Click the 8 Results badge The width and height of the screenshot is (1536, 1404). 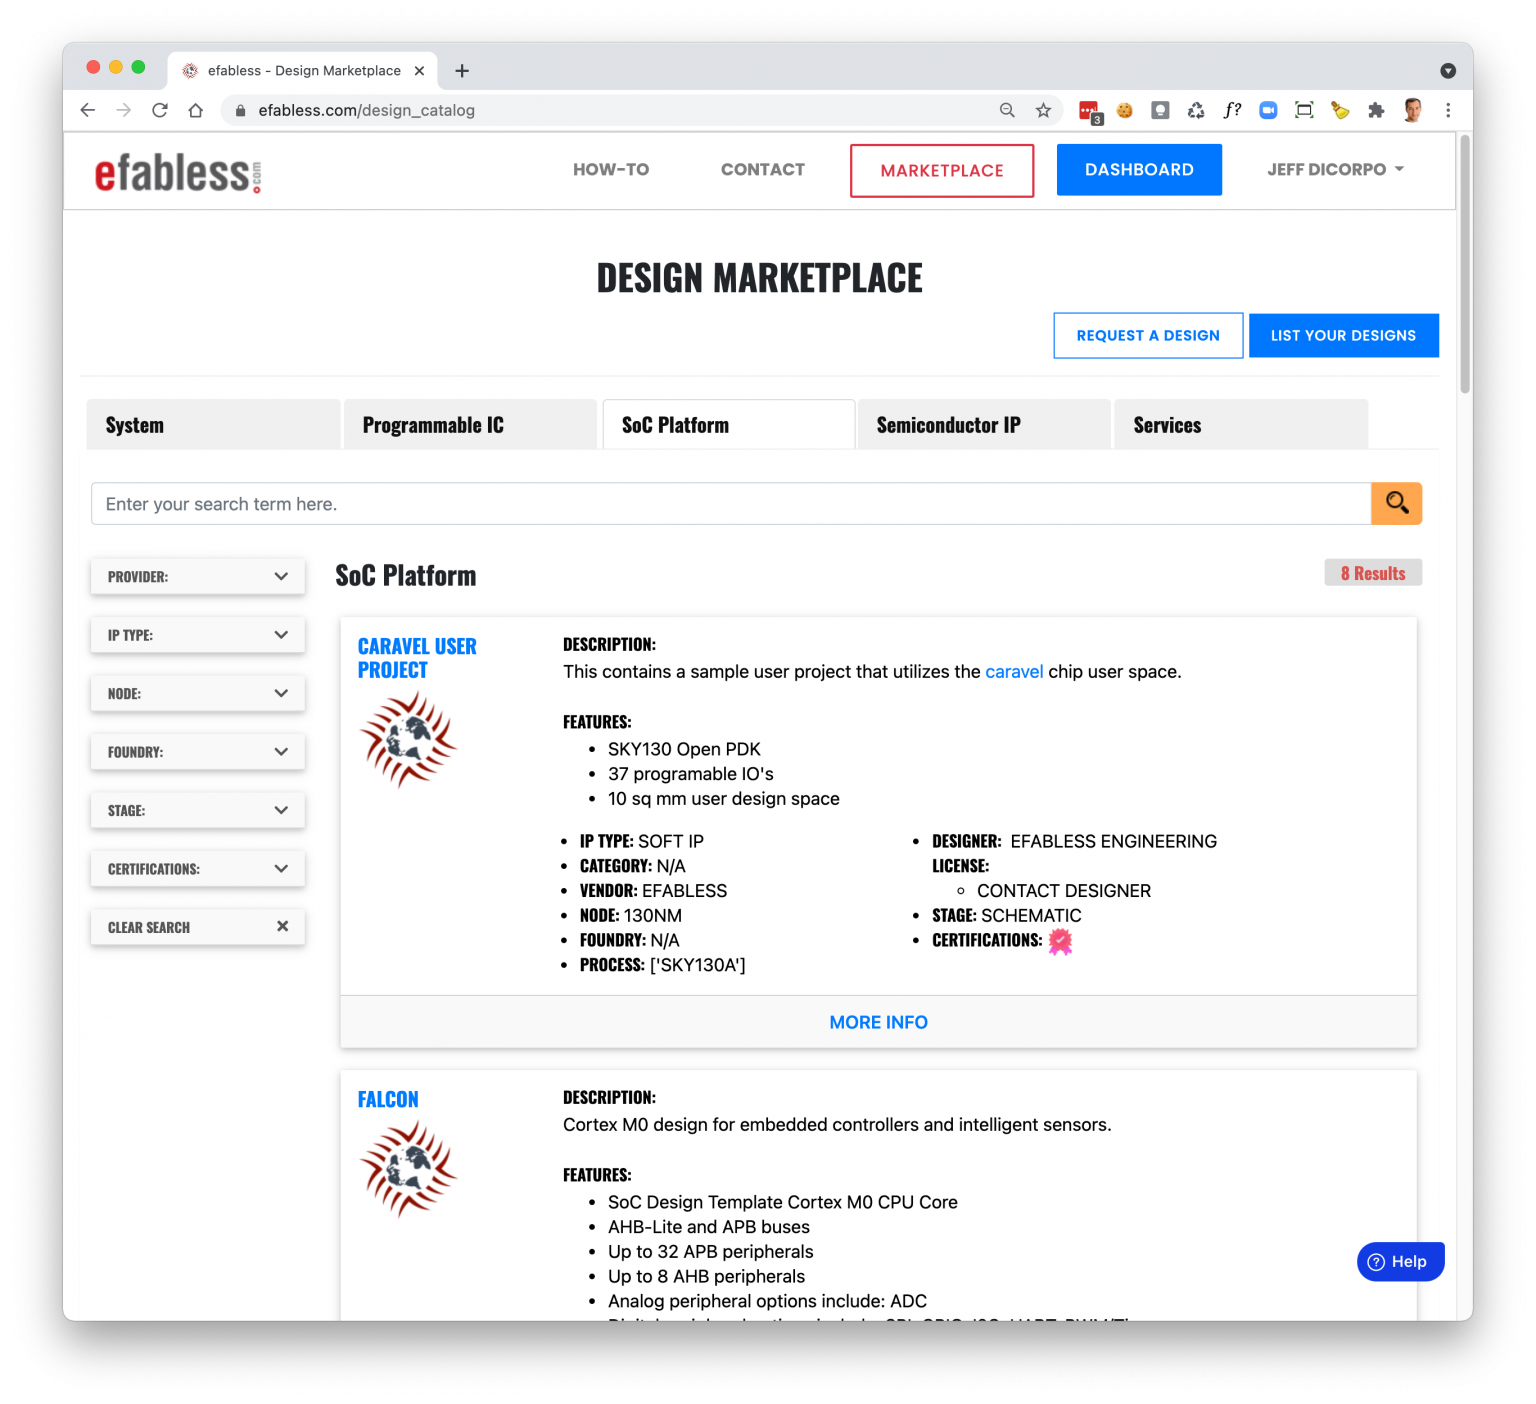pos(1373,573)
